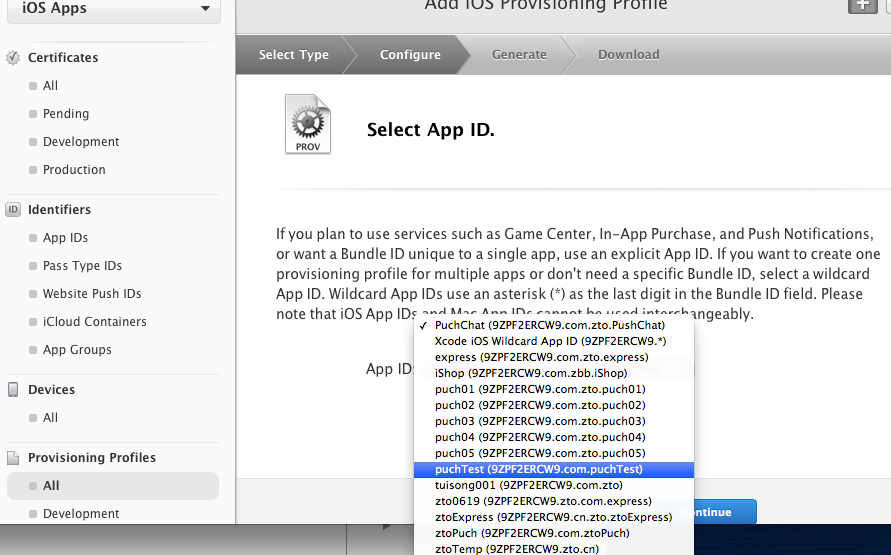The height and width of the screenshot is (555, 891).
Task: Choose puch01 app ID option
Action: point(553,389)
